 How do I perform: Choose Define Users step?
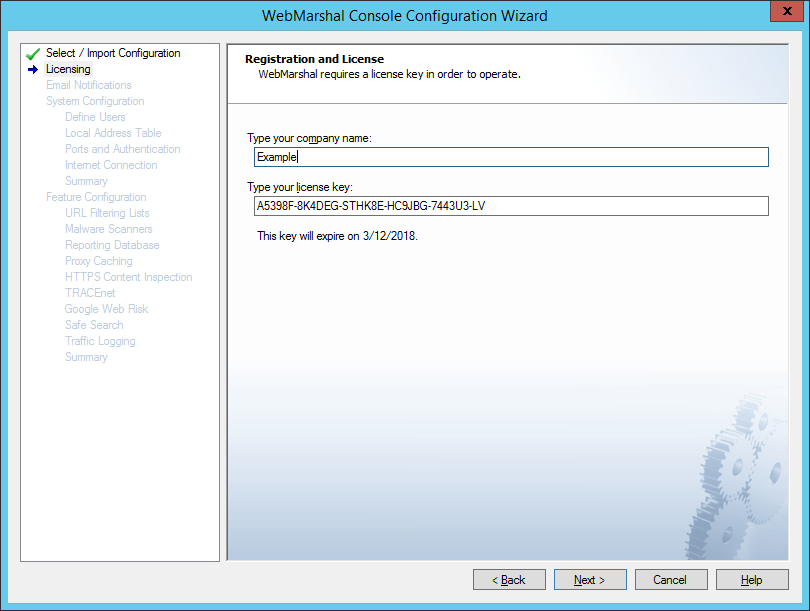point(95,117)
